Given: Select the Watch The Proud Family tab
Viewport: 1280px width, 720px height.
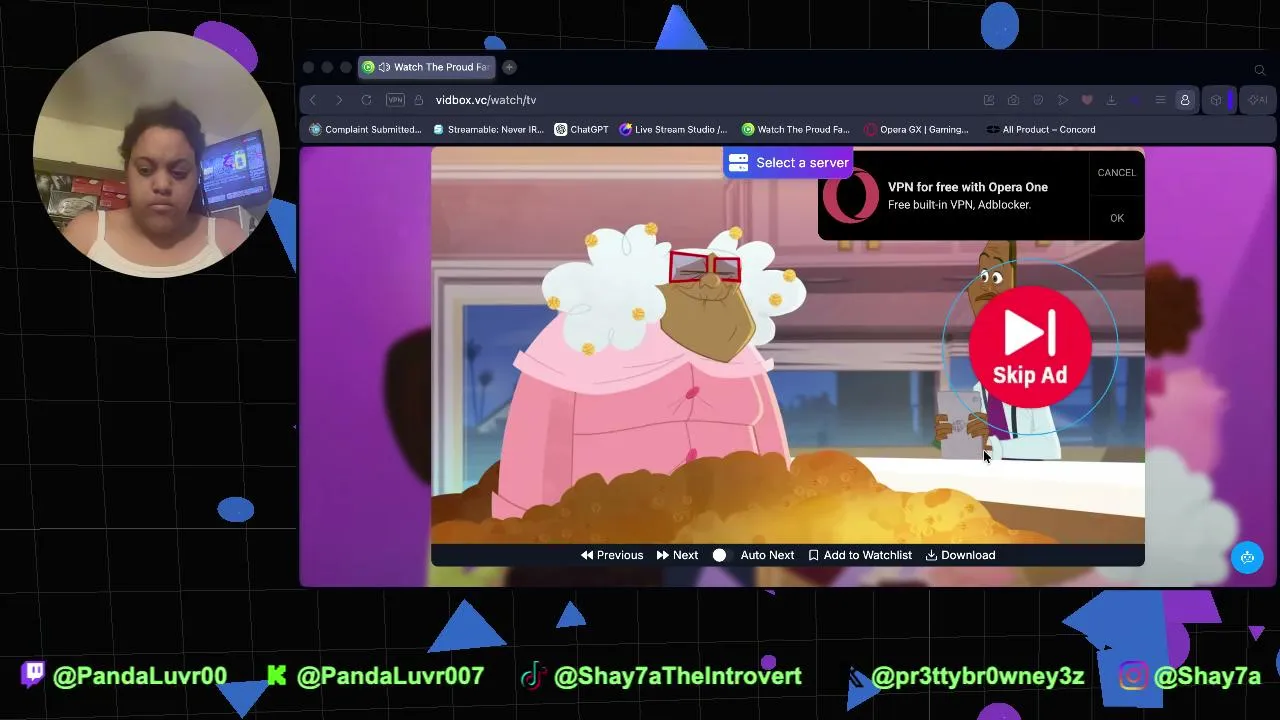Looking at the screenshot, I should click(x=426, y=67).
